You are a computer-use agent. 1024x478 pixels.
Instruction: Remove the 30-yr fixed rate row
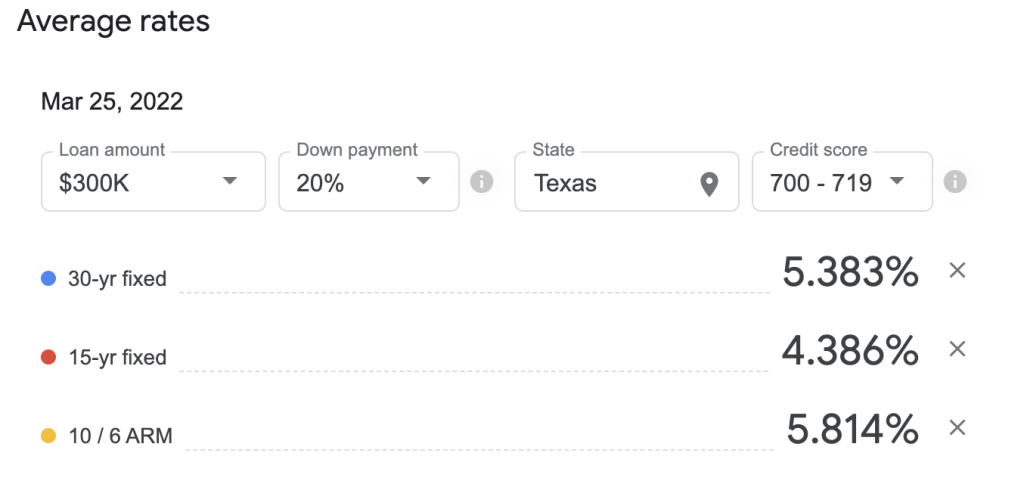point(957,270)
